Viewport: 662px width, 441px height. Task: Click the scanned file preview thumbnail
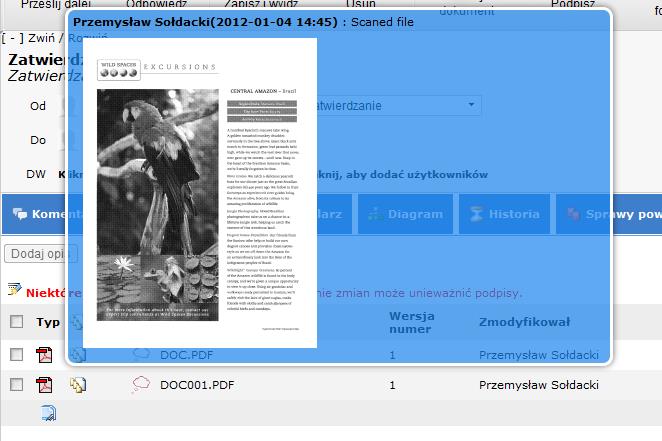point(200,193)
